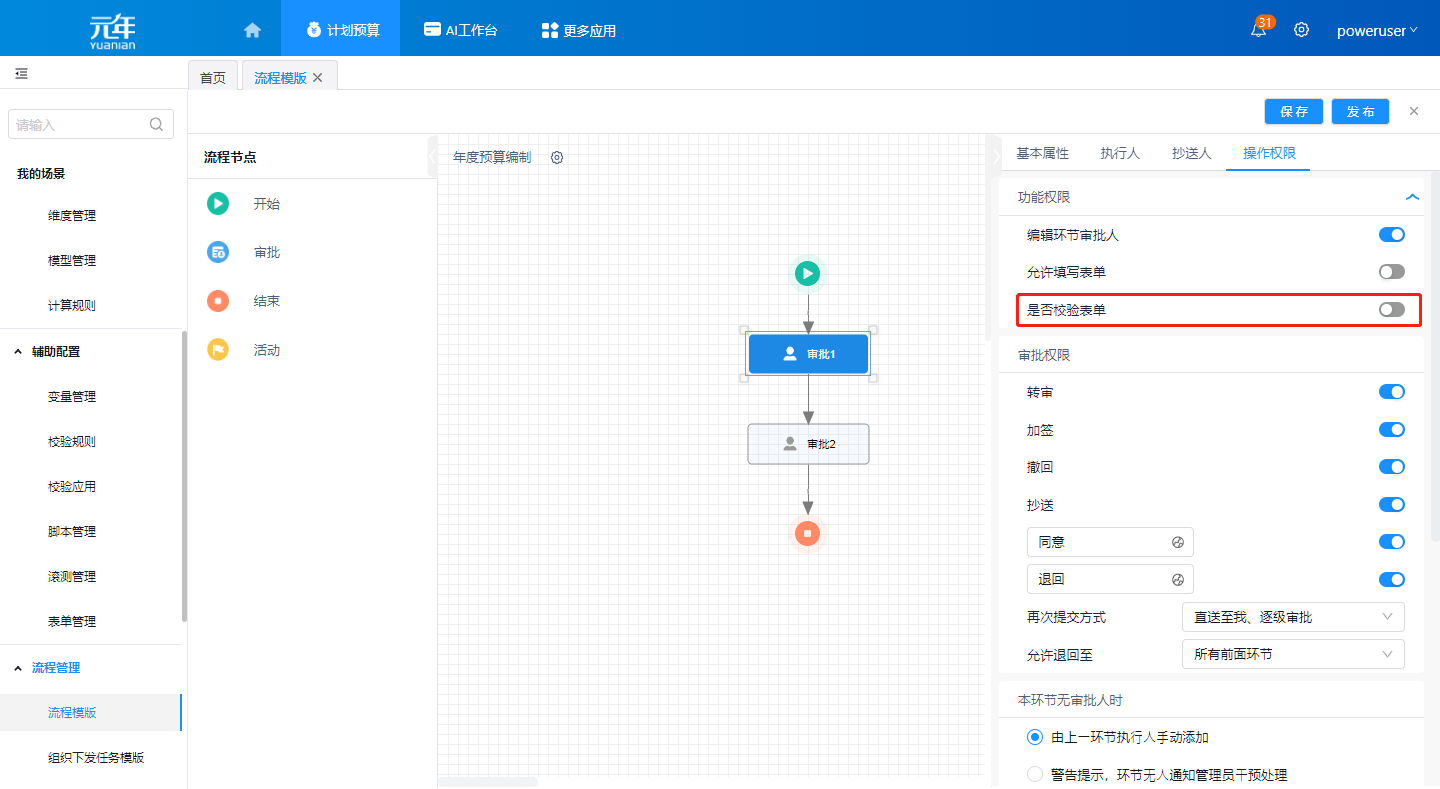
Task: Switch to the 执行人 tab
Action: (x=1120, y=153)
